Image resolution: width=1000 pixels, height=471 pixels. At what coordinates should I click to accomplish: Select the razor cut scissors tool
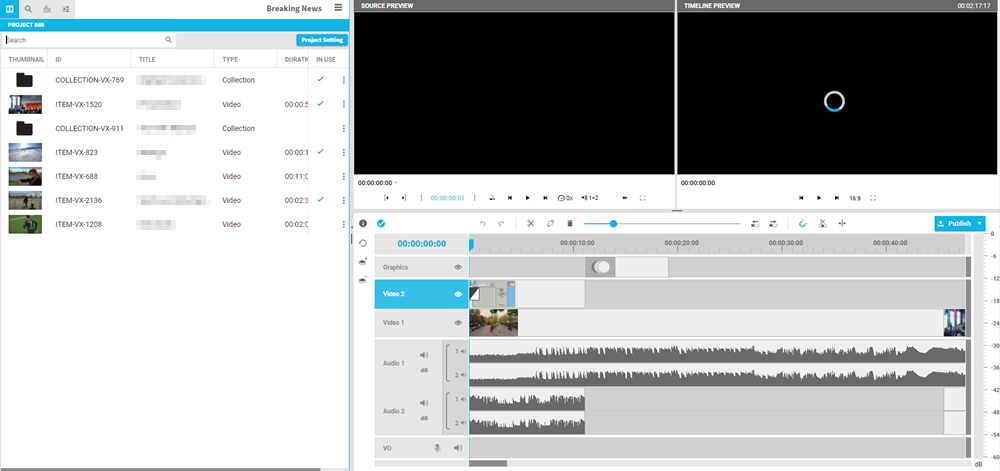(x=530, y=223)
